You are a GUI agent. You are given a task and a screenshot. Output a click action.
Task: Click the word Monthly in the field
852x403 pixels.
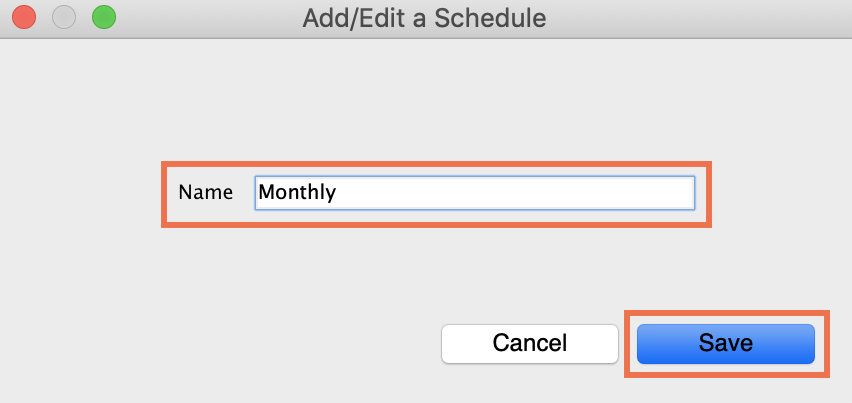[297, 192]
